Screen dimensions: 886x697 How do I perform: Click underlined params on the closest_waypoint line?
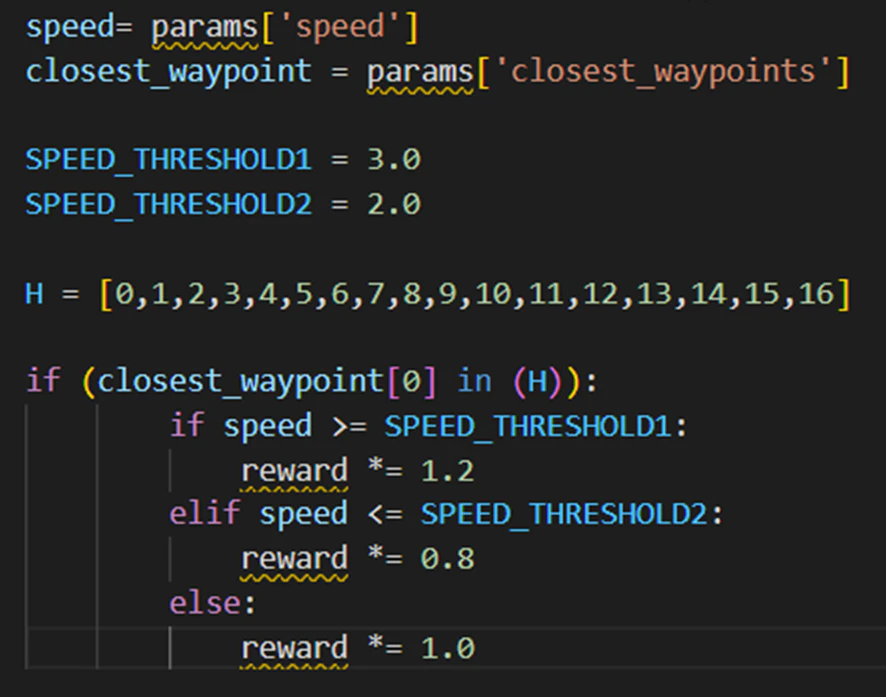pos(420,73)
